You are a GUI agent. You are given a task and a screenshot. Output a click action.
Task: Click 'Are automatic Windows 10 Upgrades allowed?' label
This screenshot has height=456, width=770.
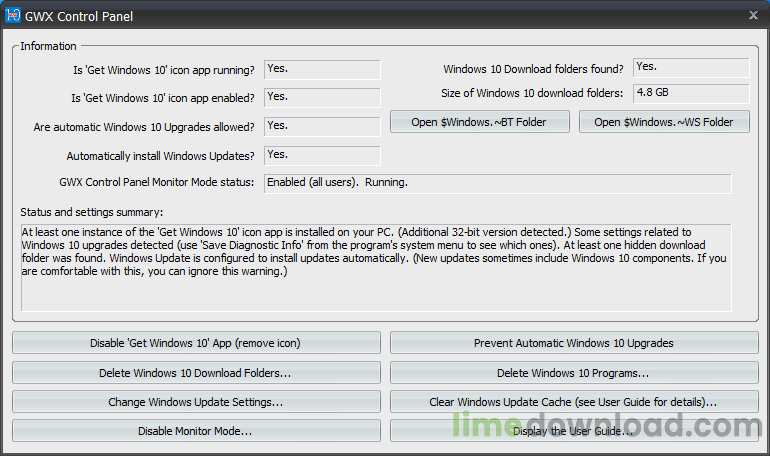pos(144,127)
